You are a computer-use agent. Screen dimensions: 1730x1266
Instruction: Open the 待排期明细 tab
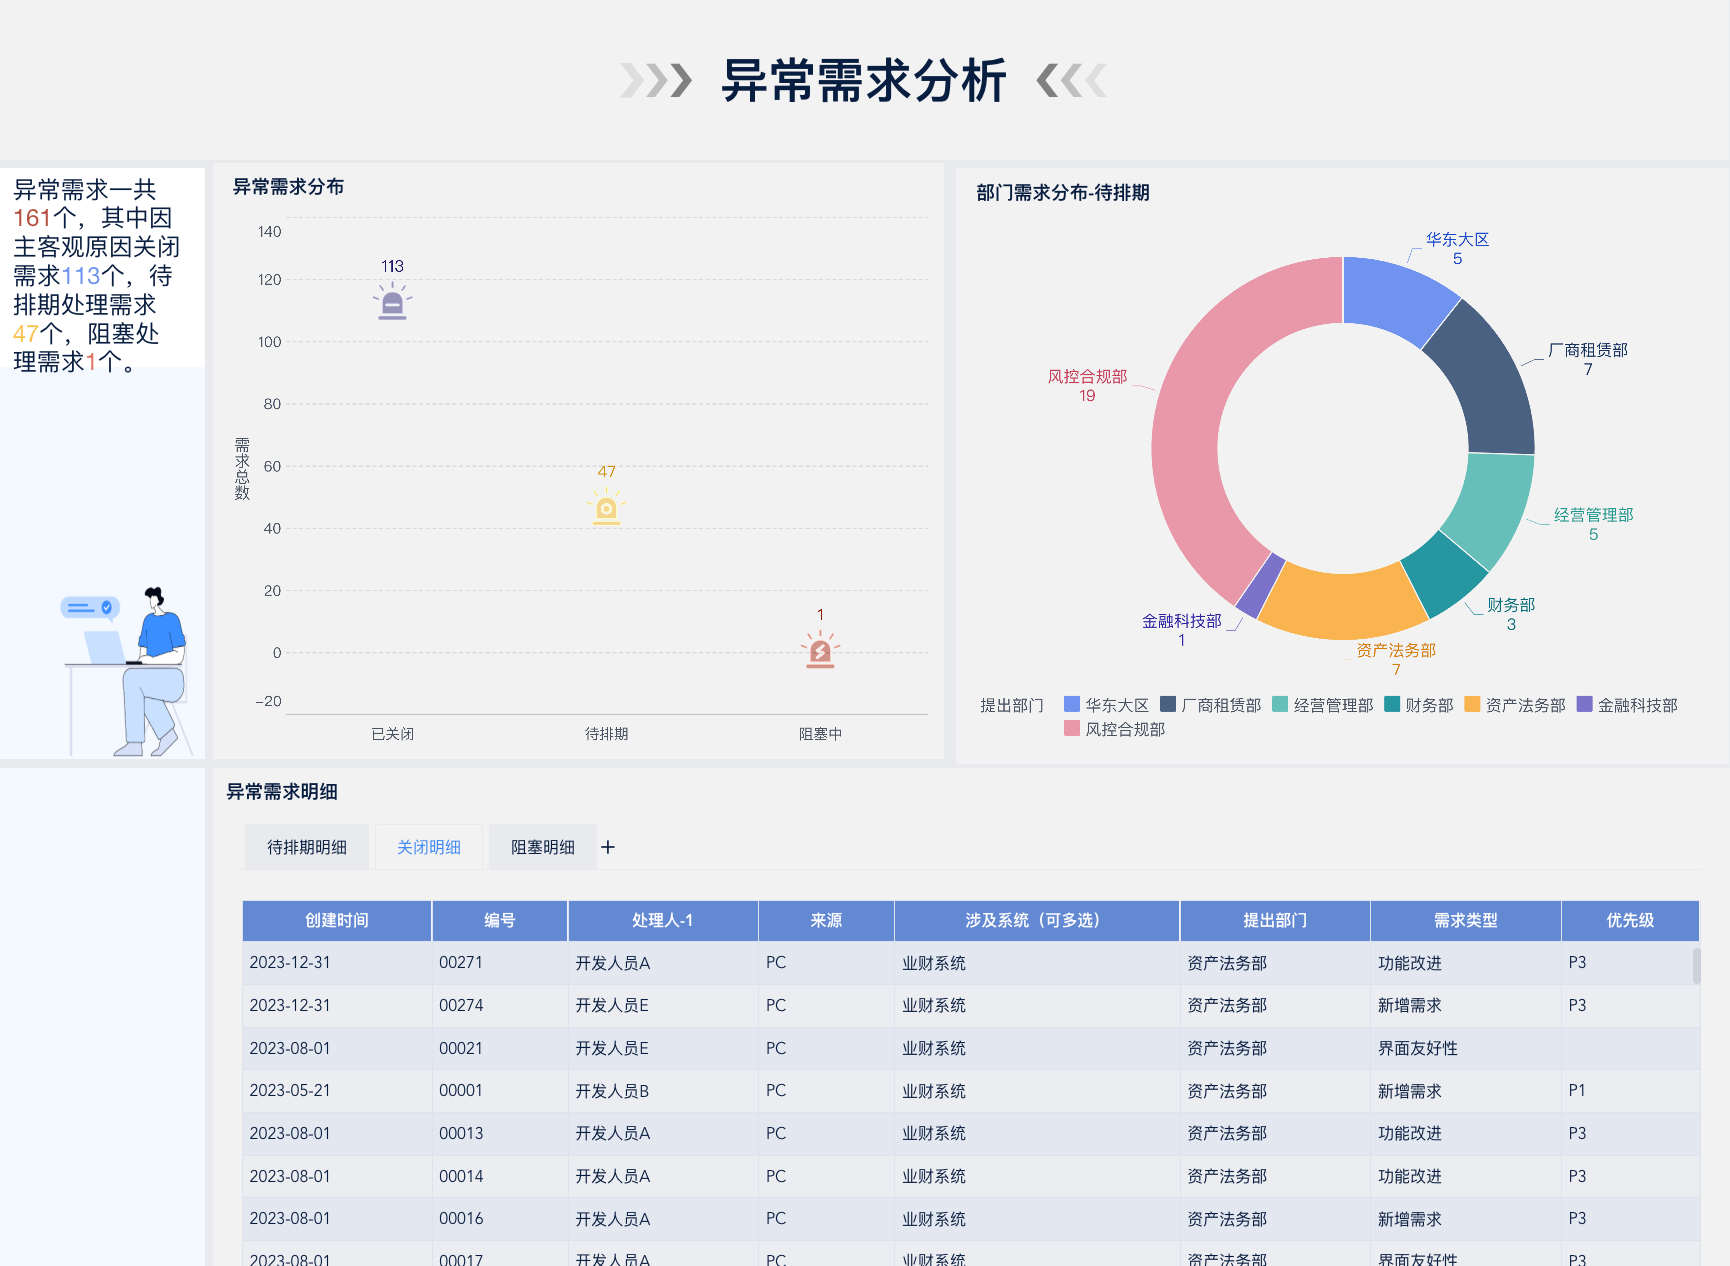pyautogui.click(x=307, y=847)
